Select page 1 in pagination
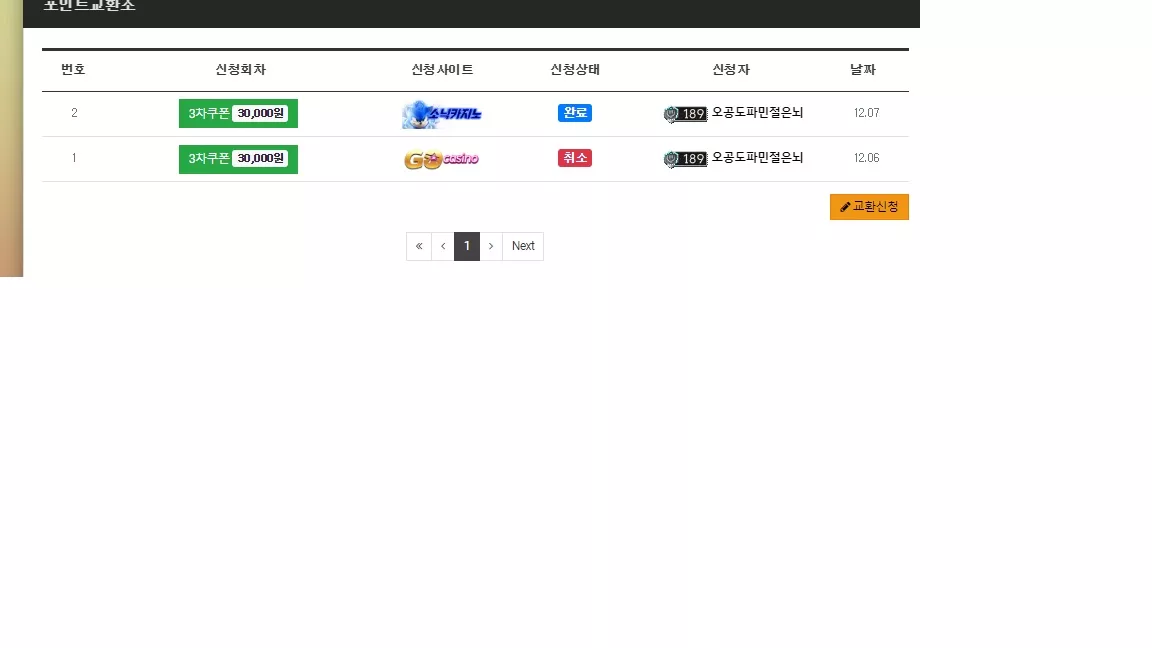Viewport: 1152px width, 648px height. (x=467, y=246)
